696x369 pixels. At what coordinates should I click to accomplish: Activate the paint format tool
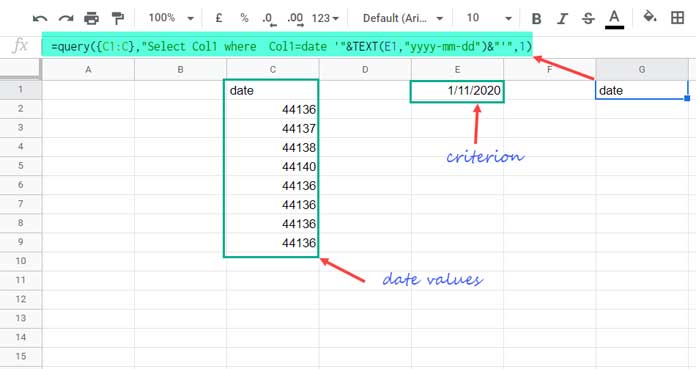117,19
